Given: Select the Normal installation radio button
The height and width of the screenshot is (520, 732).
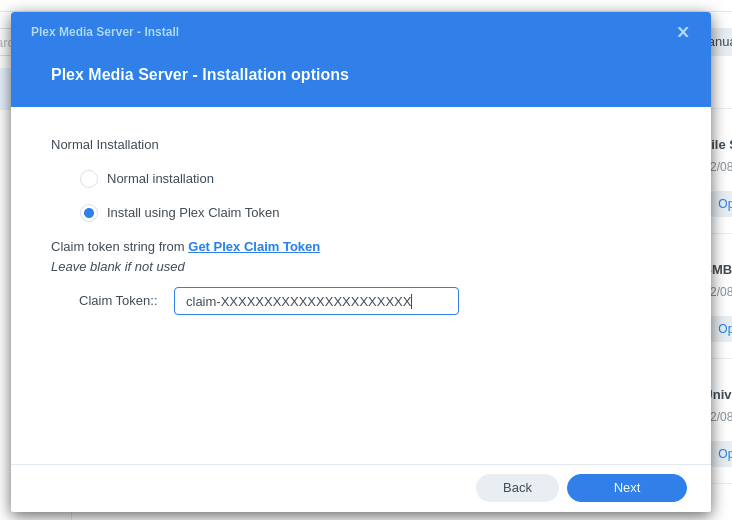Looking at the screenshot, I should [89, 179].
